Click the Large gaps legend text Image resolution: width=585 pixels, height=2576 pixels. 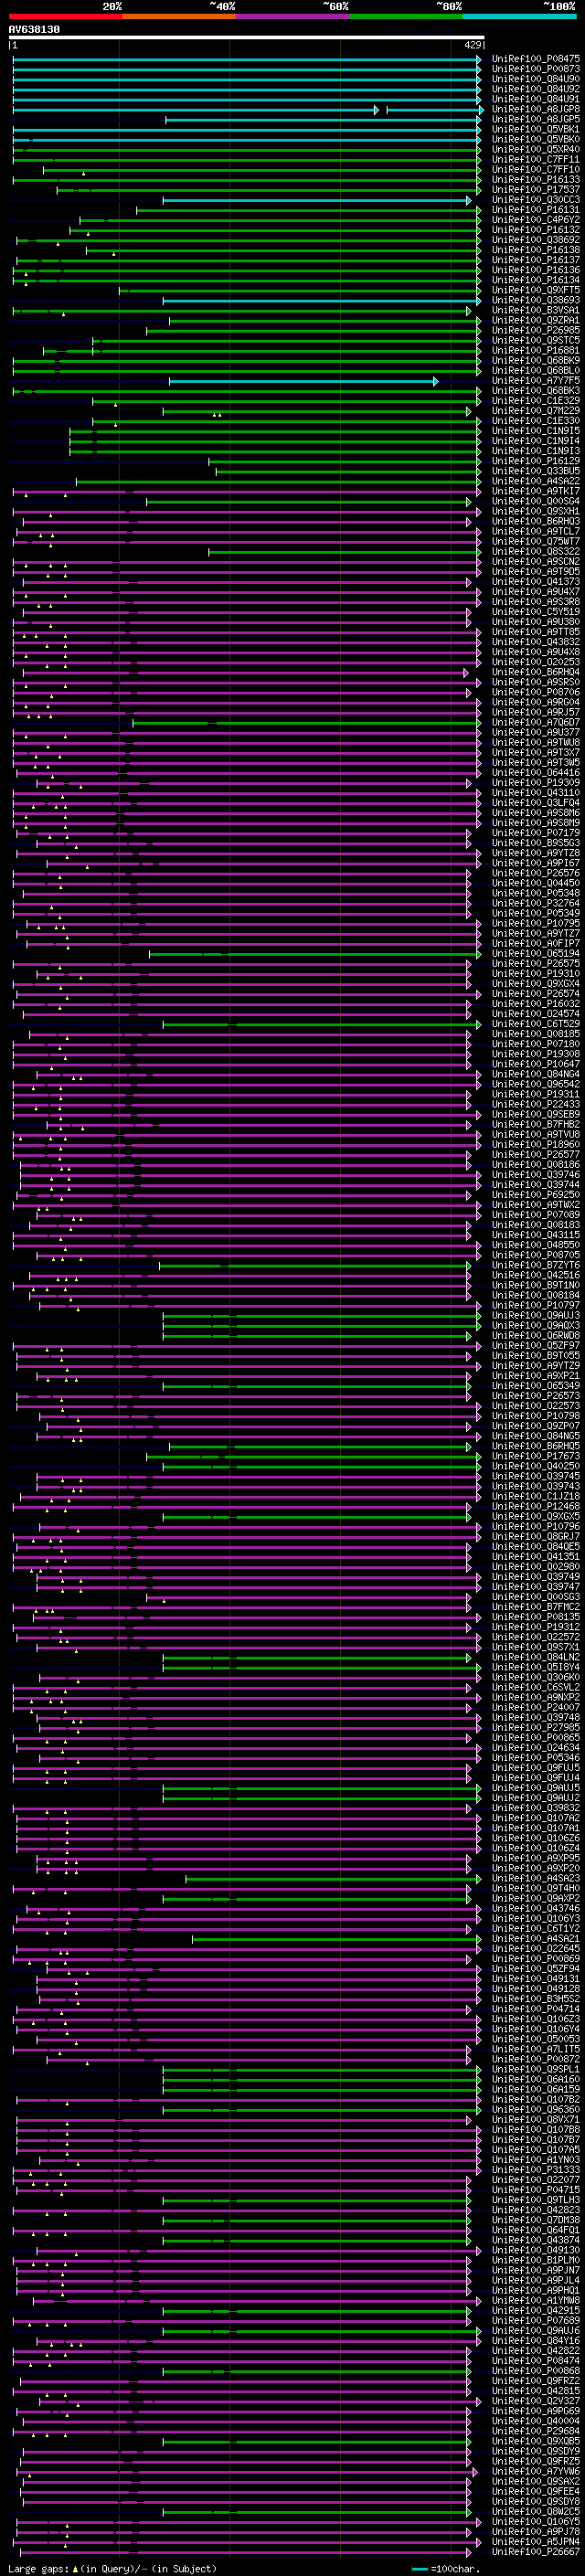(112, 2569)
